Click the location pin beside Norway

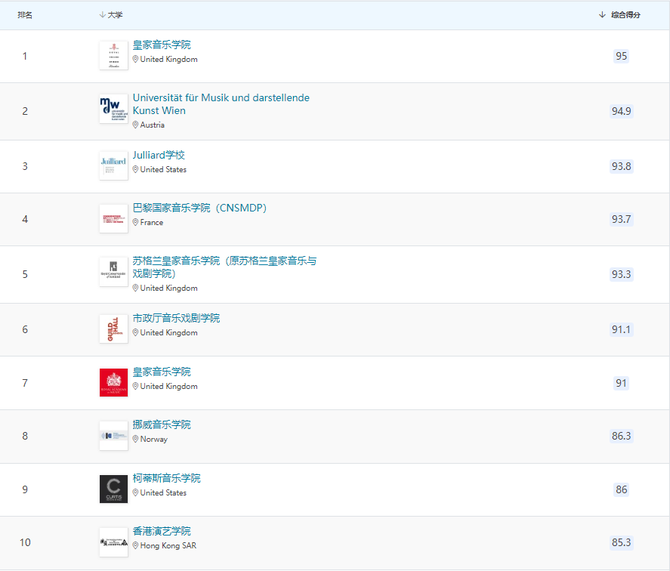click(135, 439)
